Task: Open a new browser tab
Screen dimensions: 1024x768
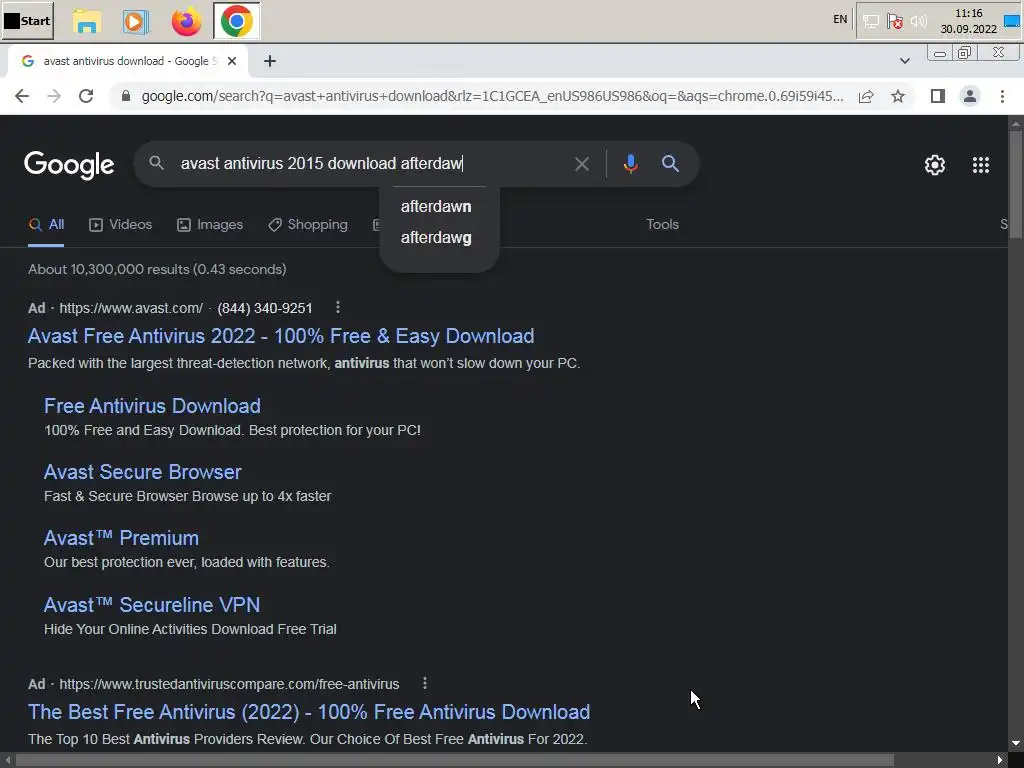Action: click(x=270, y=61)
